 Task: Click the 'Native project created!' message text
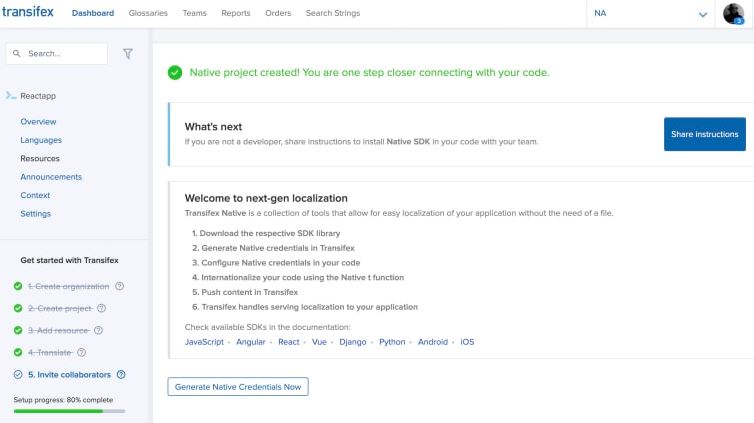point(369,73)
